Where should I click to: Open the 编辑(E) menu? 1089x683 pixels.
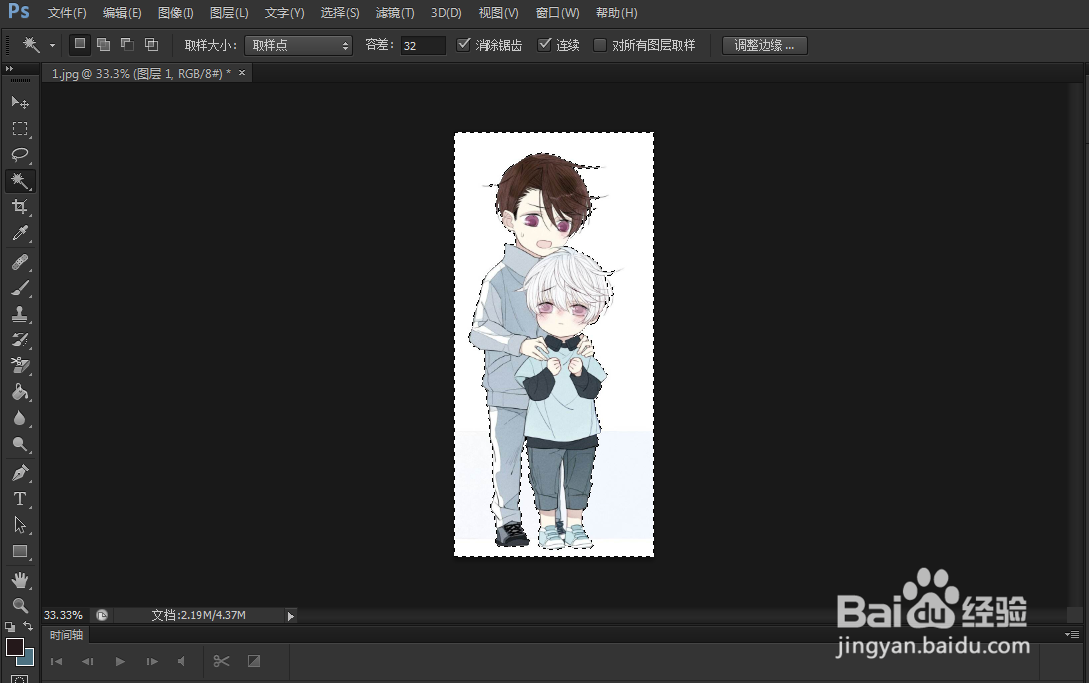point(122,13)
